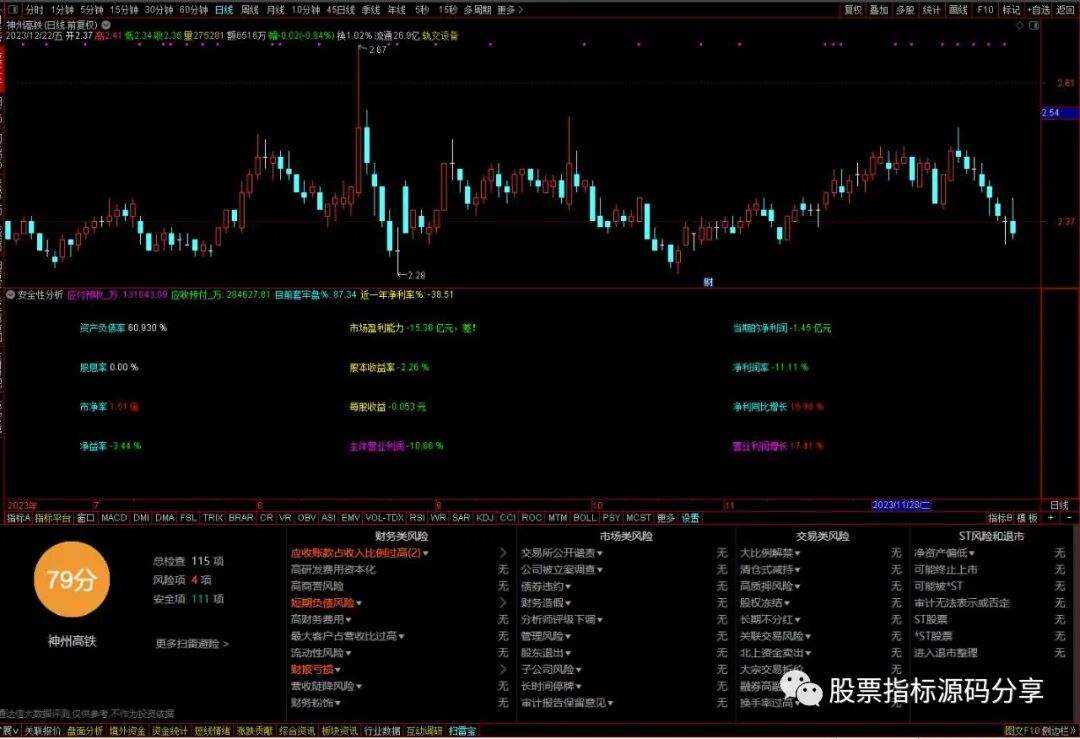Click 高商誉风险 risk item

tap(317, 586)
